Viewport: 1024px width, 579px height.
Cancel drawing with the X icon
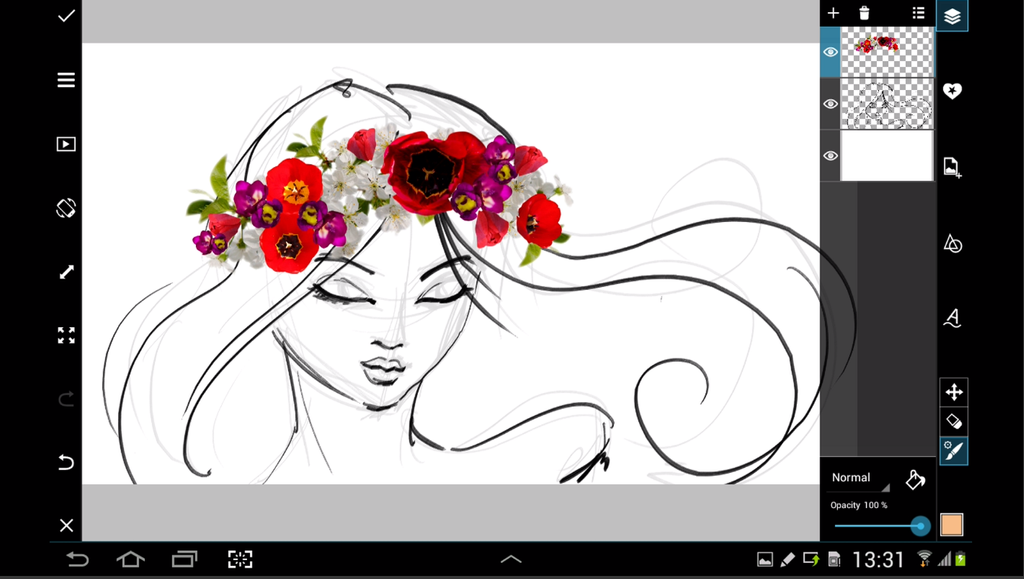(x=66, y=525)
